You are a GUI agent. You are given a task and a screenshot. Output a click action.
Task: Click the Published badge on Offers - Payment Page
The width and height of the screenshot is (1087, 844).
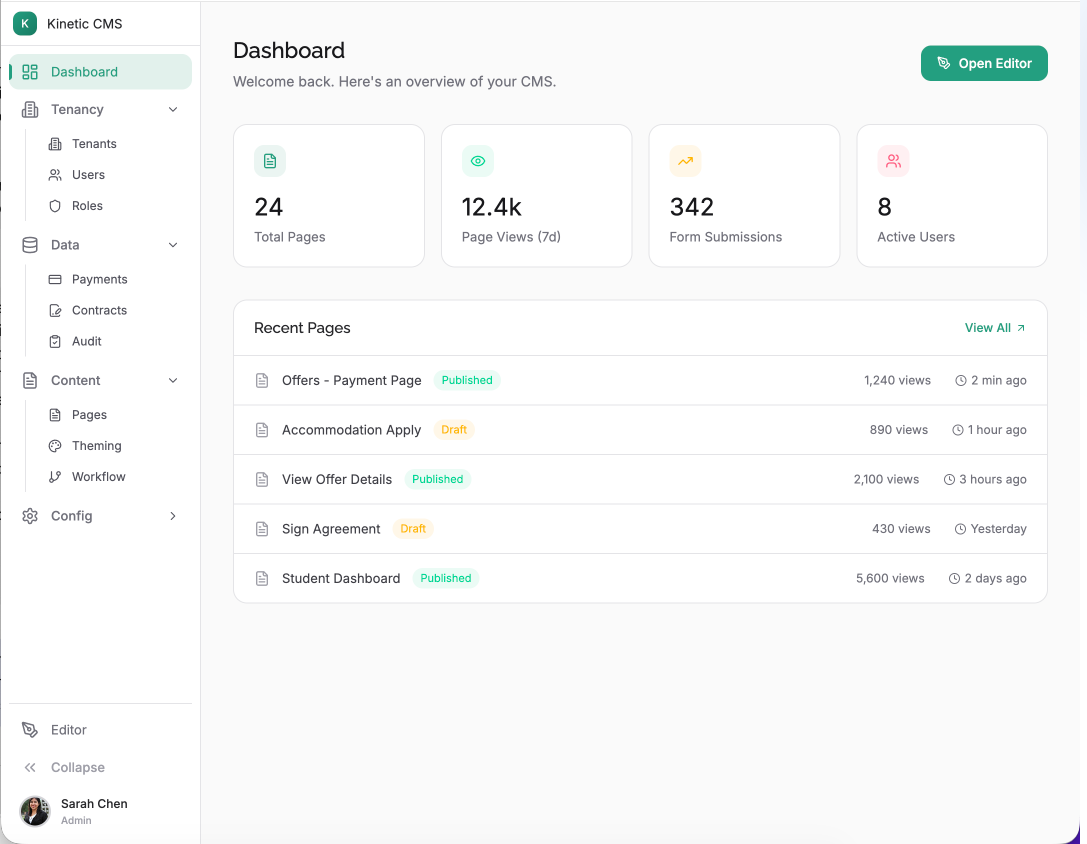coord(467,380)
